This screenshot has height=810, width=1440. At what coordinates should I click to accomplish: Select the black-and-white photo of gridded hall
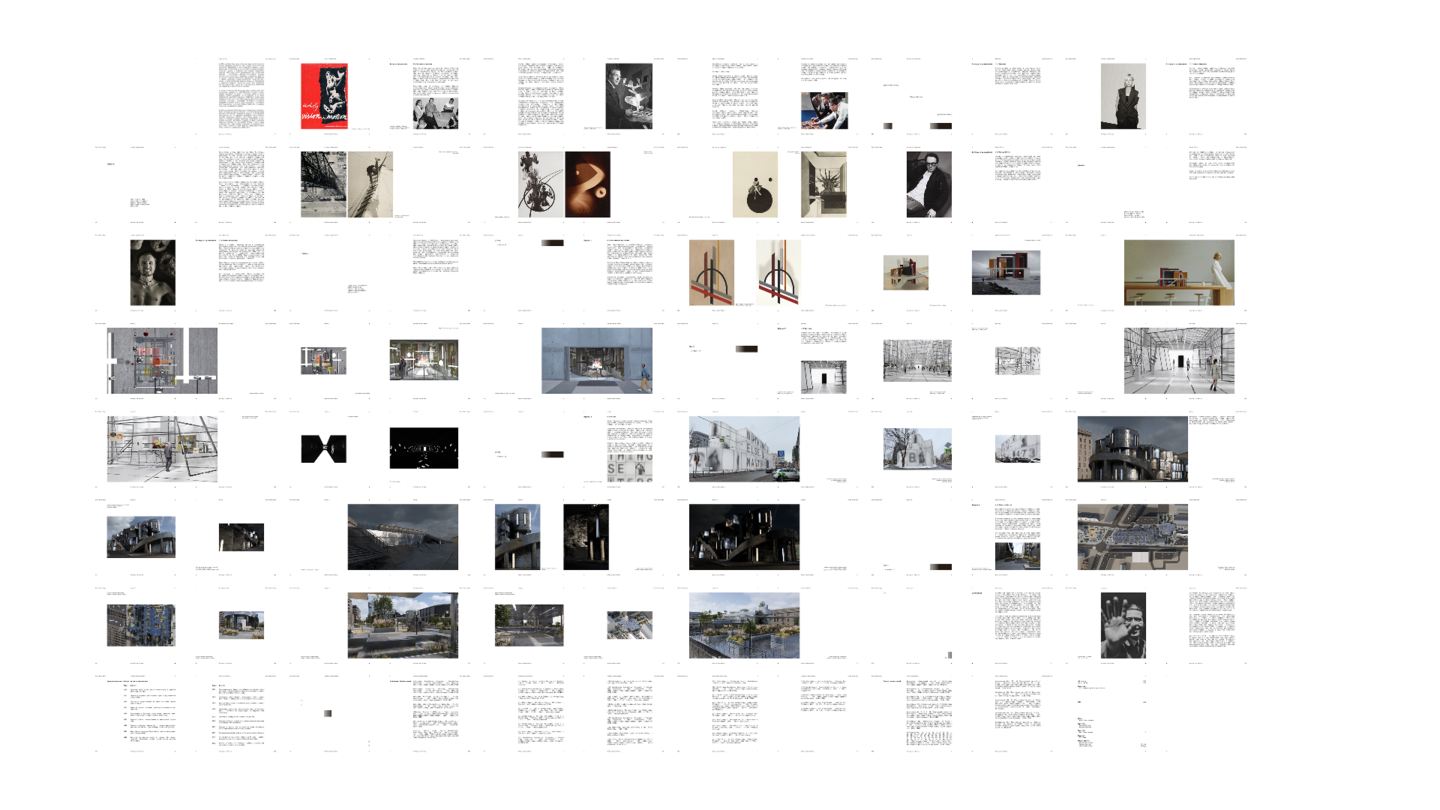click(918, 360)
